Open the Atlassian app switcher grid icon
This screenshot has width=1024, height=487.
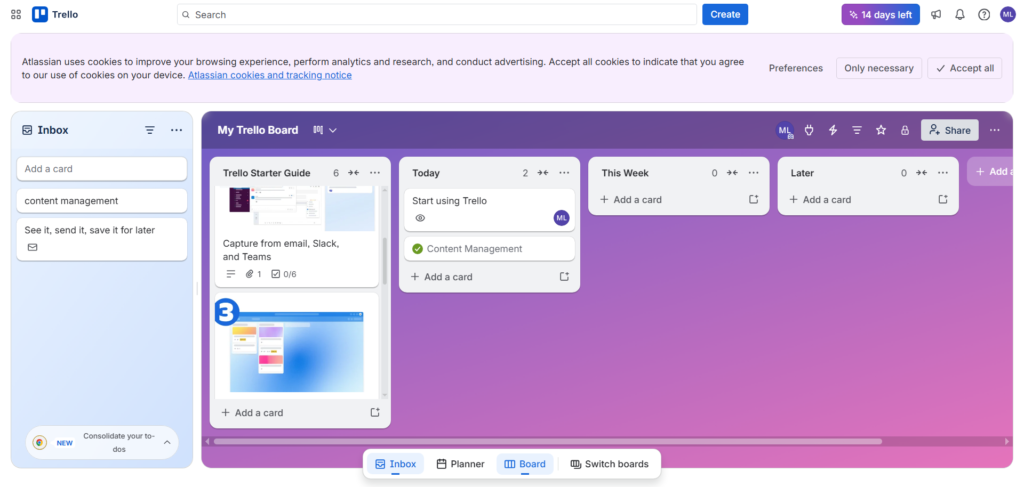16,14
